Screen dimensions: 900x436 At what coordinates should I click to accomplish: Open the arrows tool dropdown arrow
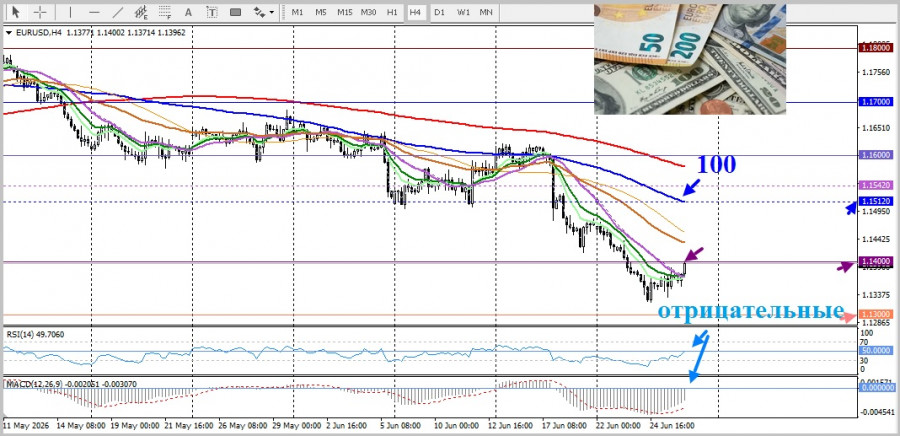(x=271, y=12)
